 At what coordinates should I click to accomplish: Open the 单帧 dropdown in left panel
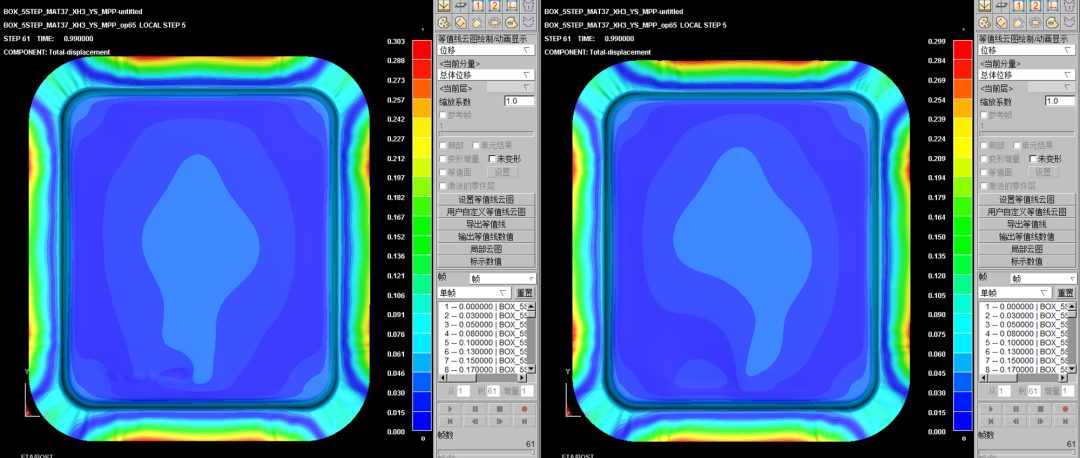474,293
